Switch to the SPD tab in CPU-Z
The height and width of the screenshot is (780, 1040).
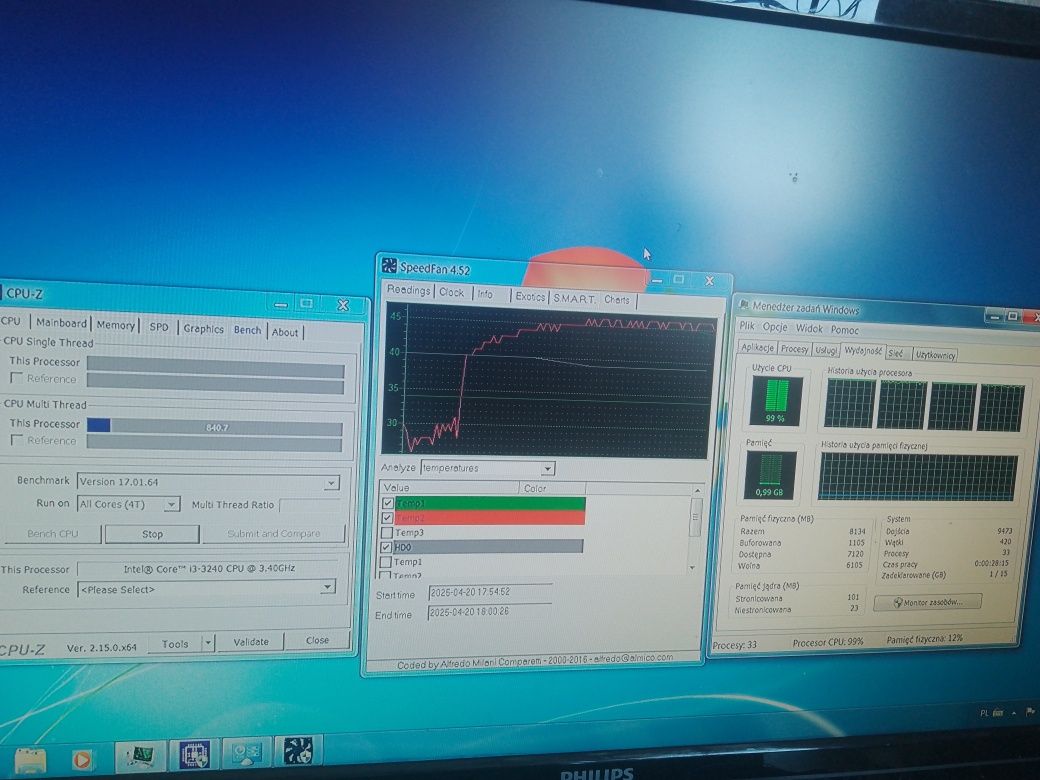159,327
